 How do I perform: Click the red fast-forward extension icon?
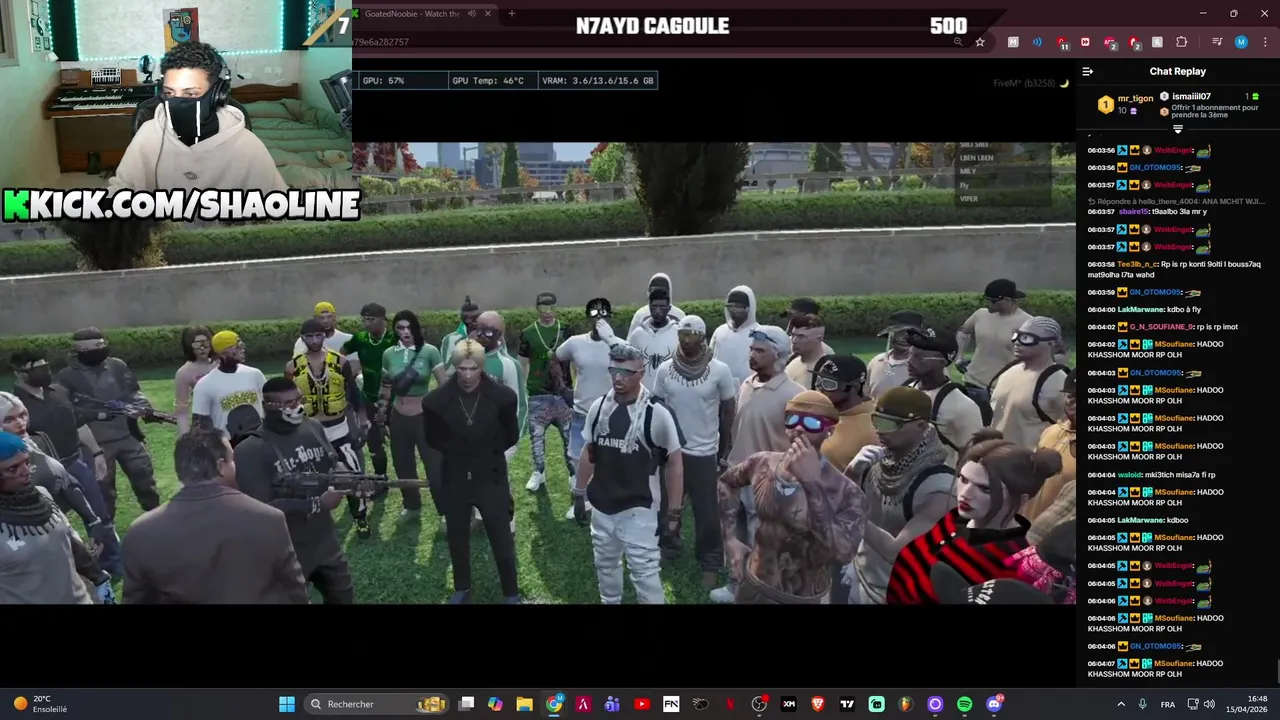click(1085, 42)
